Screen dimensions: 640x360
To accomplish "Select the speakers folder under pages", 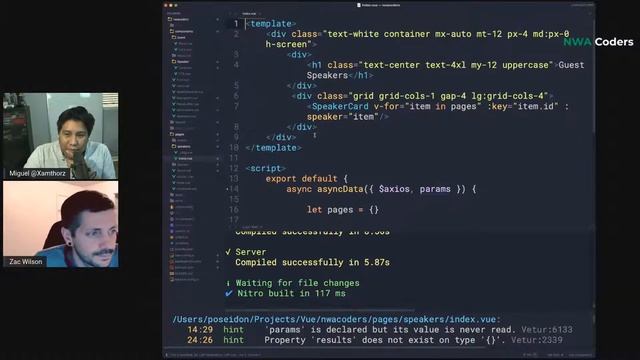I will pos(184,146).
